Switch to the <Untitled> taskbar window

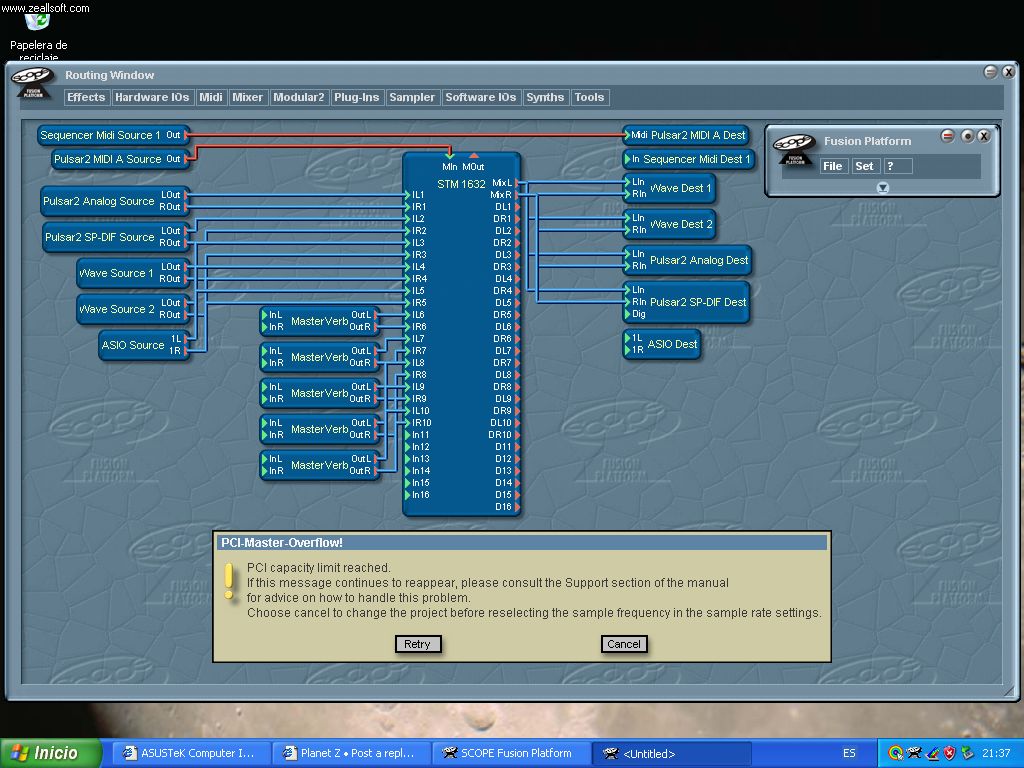[671, 753]
